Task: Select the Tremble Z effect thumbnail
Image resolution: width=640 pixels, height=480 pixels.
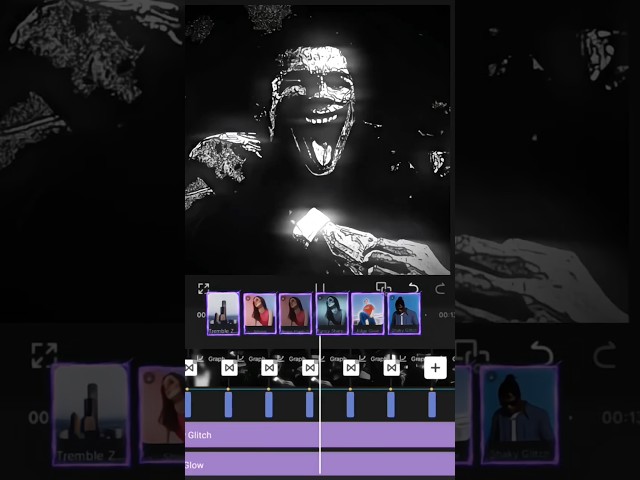Action: pyautogui.click(x=223, y=313)
